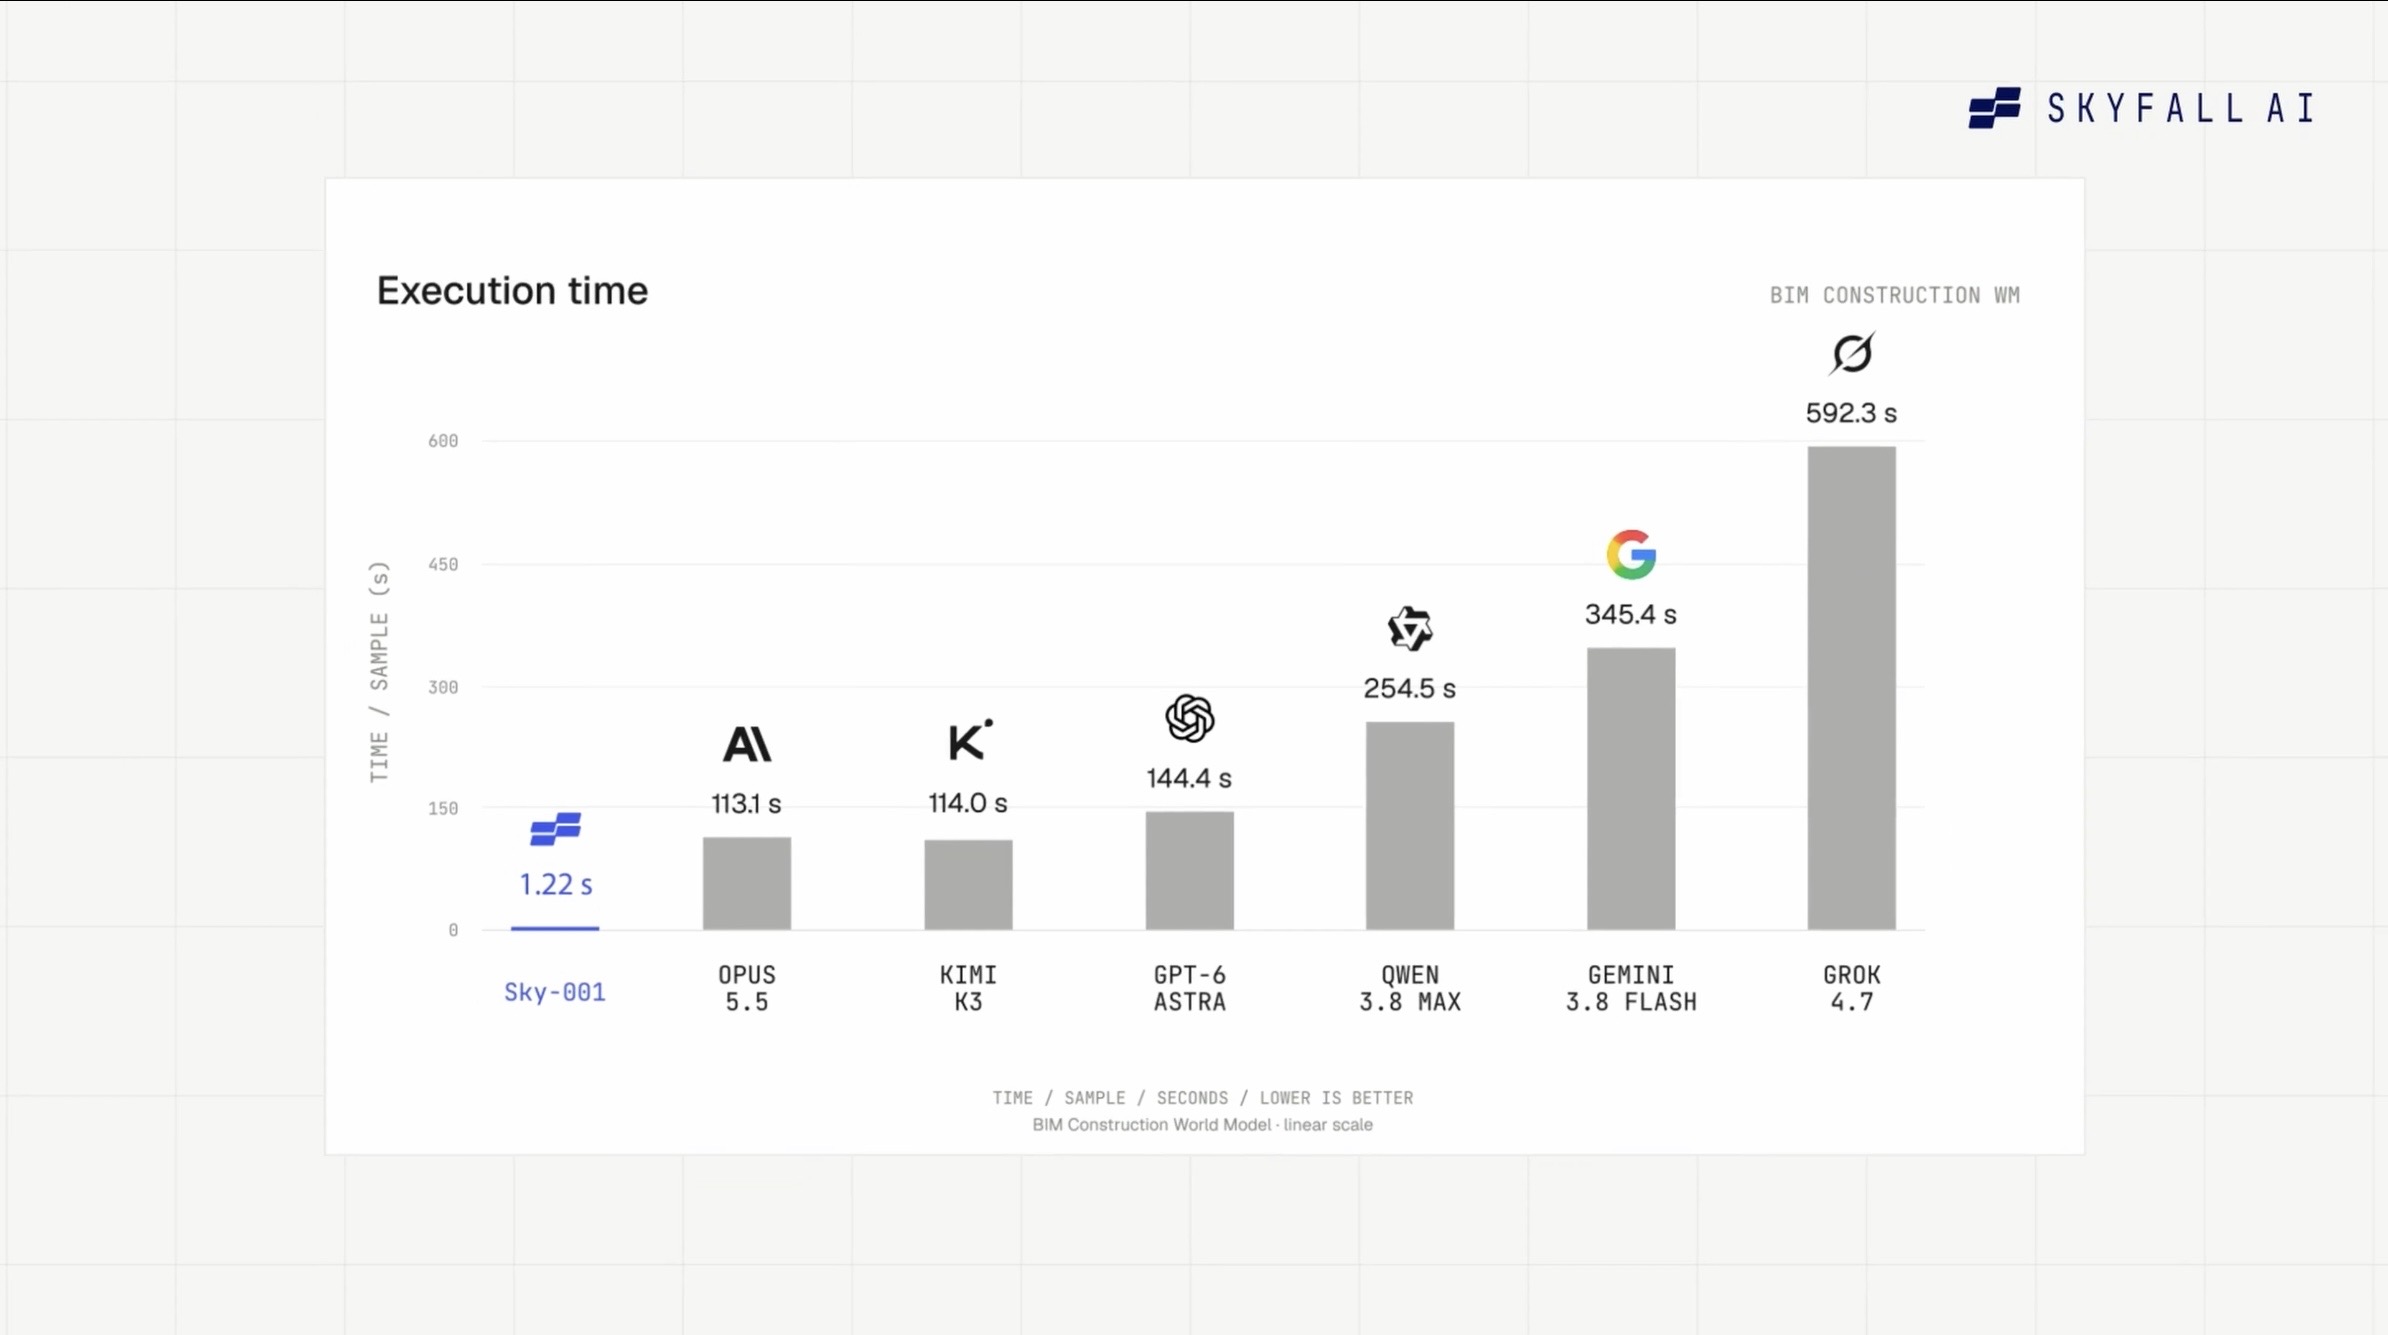Click the BIM Construction World Model caption
This screenshot has width=2388, height=1335.
1202,1125
